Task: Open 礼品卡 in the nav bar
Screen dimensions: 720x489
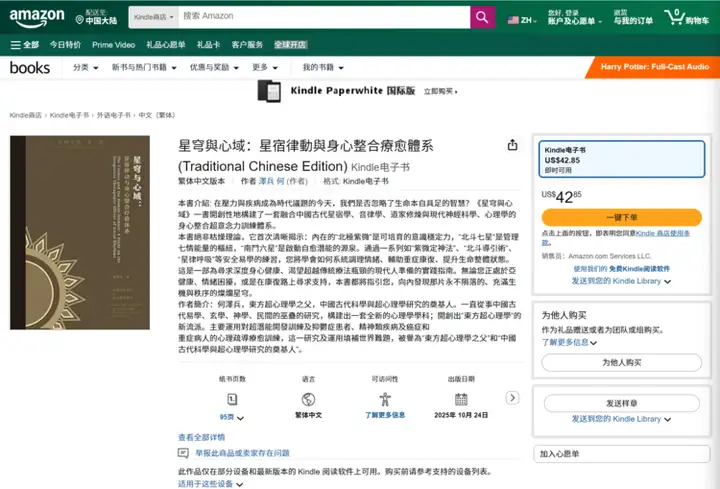Action: [x=208, y=45]
